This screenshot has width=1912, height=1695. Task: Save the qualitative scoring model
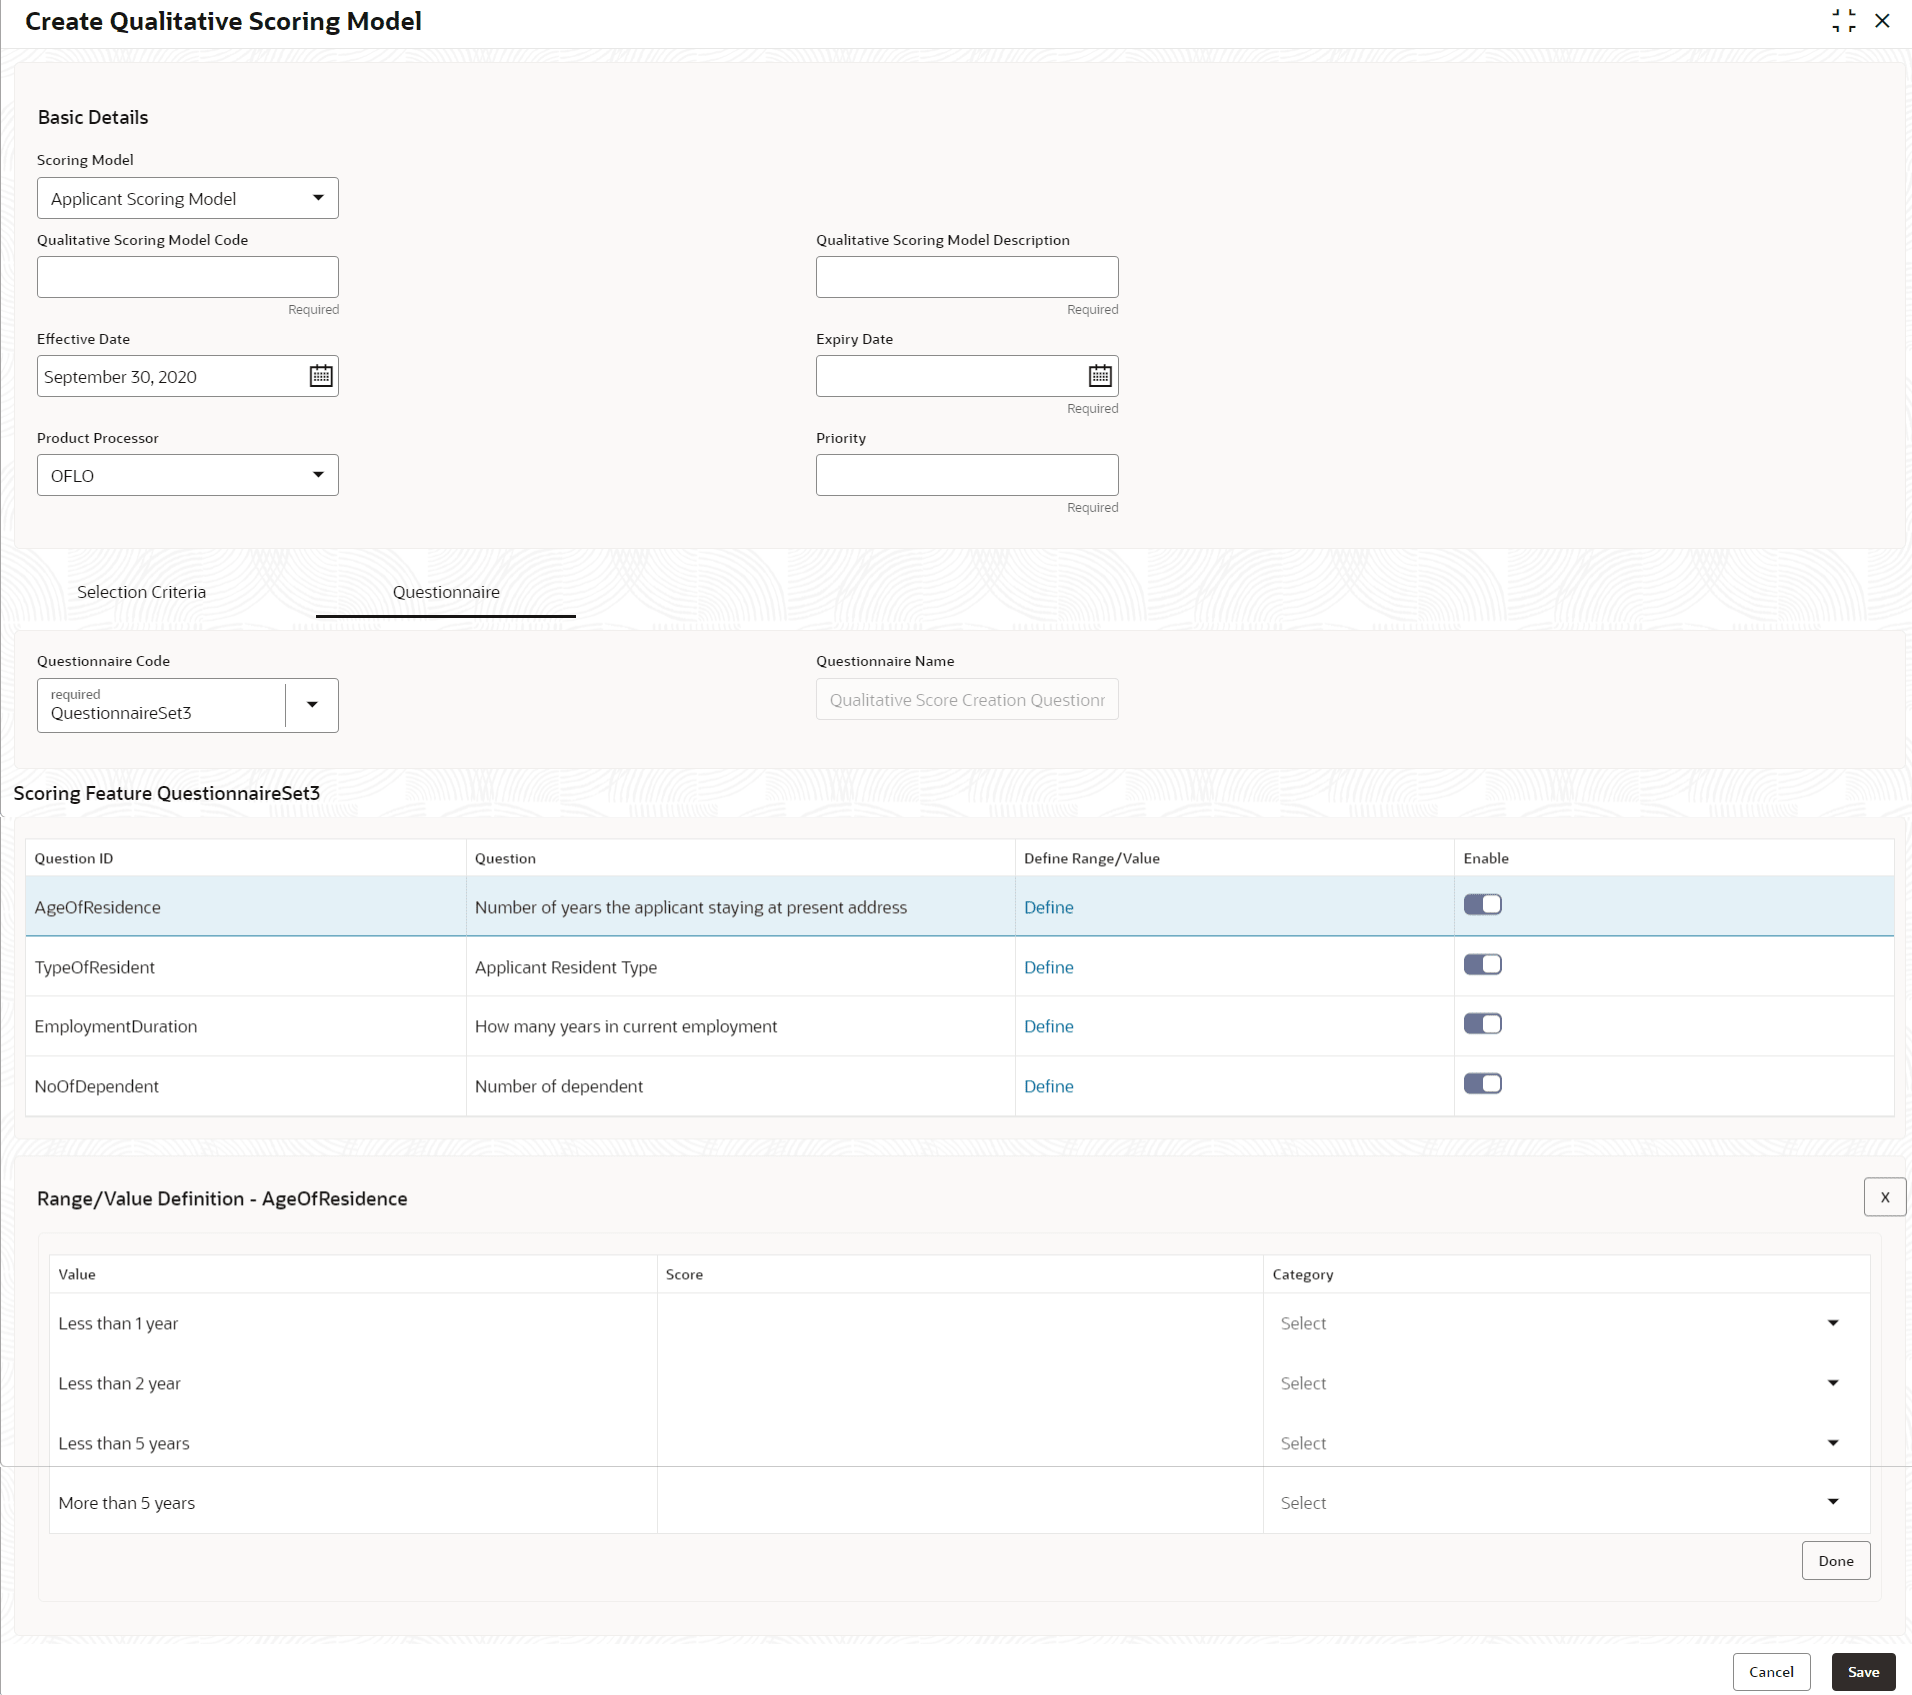[x=1864, y=1672]
